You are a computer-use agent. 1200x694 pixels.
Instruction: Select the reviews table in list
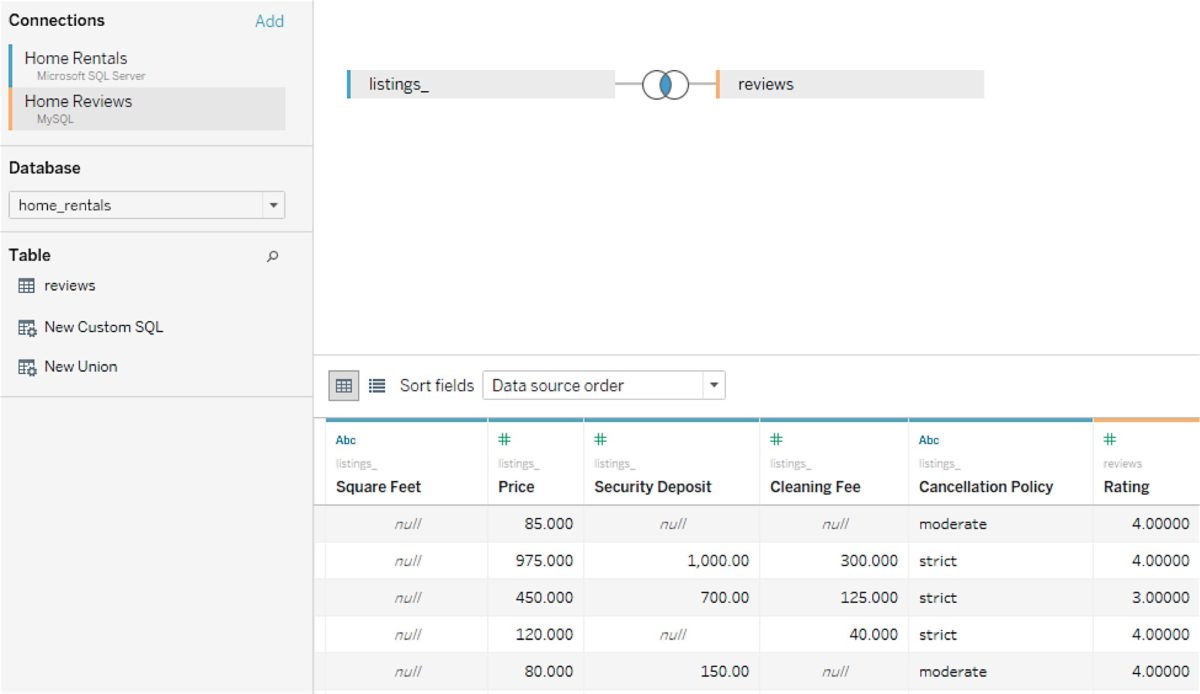[70, 286]
